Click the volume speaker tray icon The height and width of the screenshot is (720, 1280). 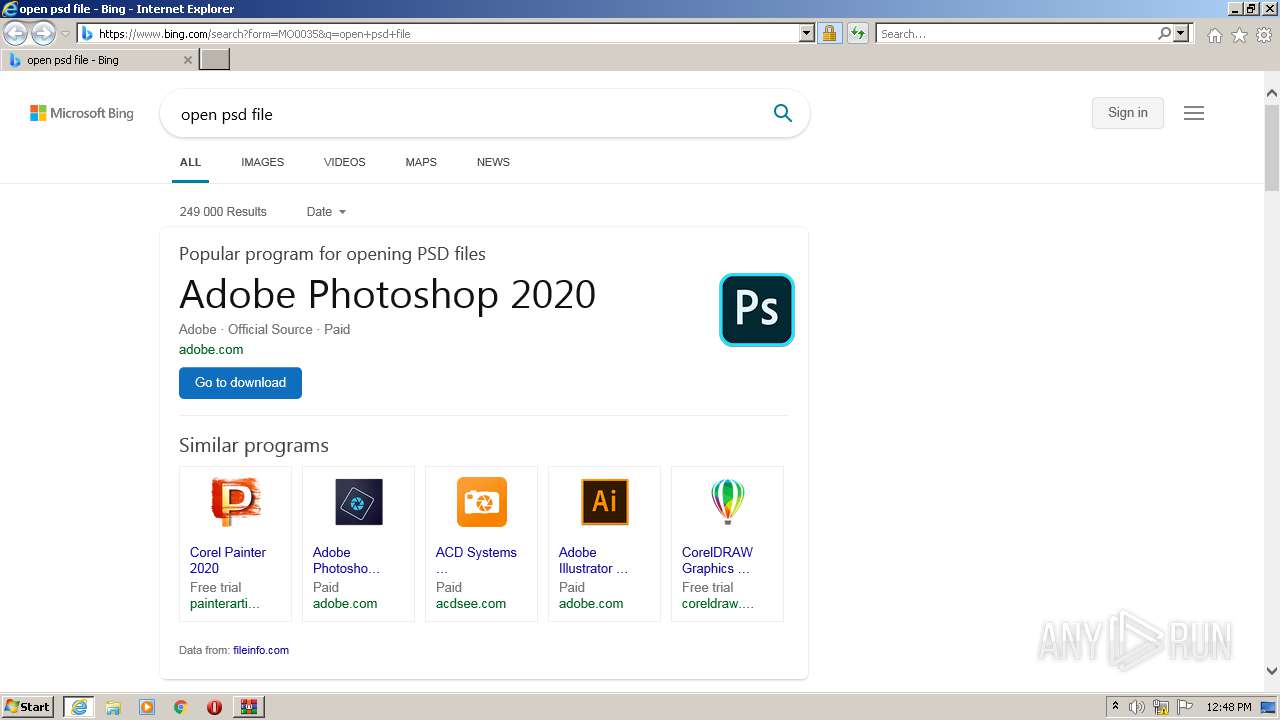[x=1137, y=707]
